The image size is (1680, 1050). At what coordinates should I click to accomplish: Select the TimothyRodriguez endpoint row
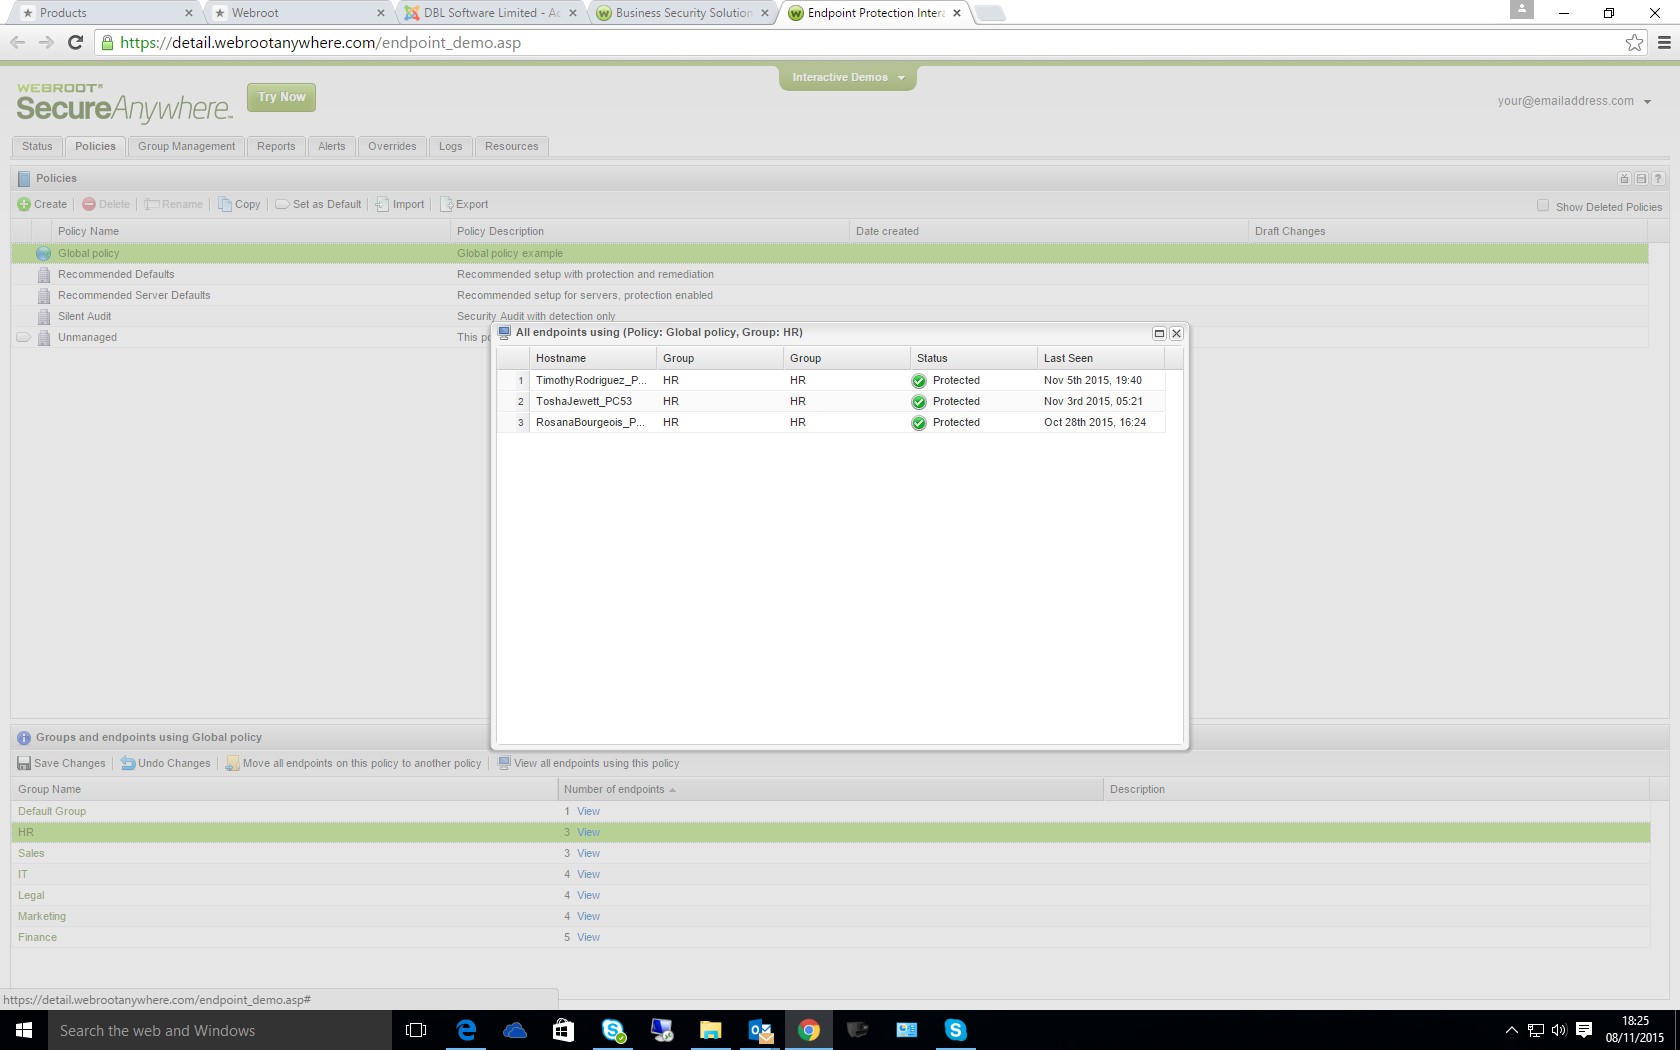[x=832, y=381]
